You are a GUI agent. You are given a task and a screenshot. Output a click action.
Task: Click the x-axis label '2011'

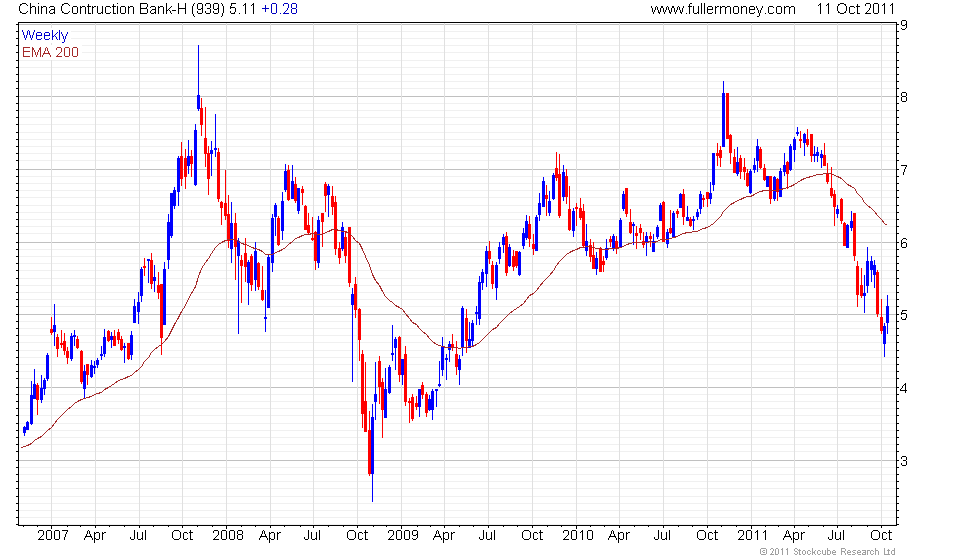(752, 536)
